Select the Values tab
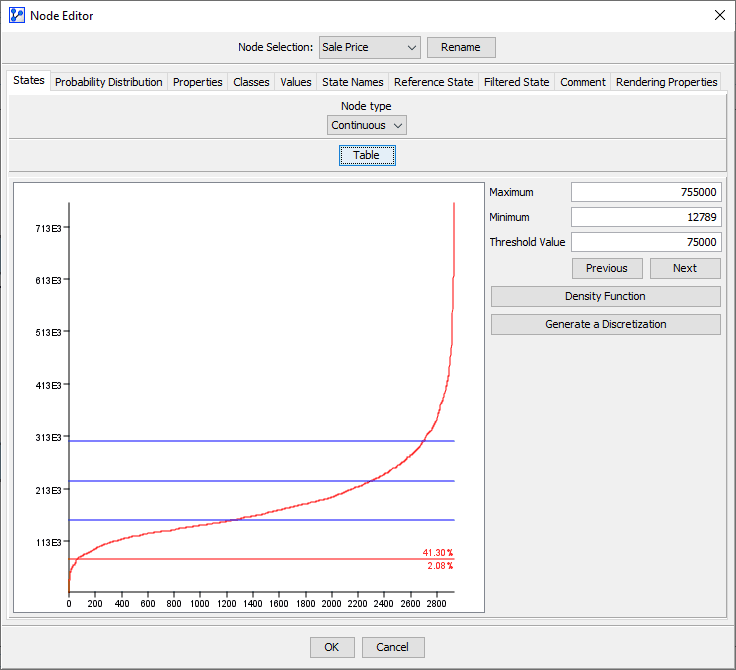Viewport: 736px width, 670px height. tap(296, 82)
